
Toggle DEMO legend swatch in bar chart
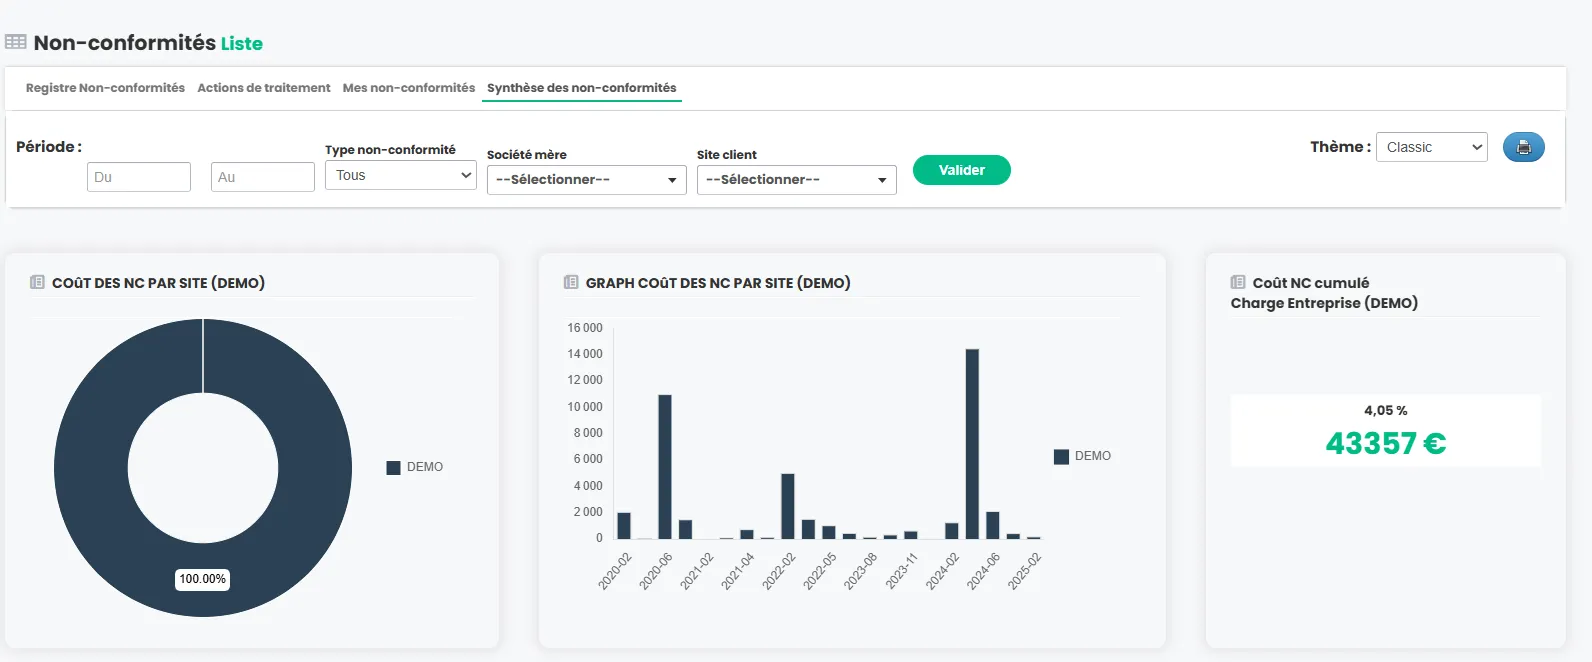[x=1061, y=456]
